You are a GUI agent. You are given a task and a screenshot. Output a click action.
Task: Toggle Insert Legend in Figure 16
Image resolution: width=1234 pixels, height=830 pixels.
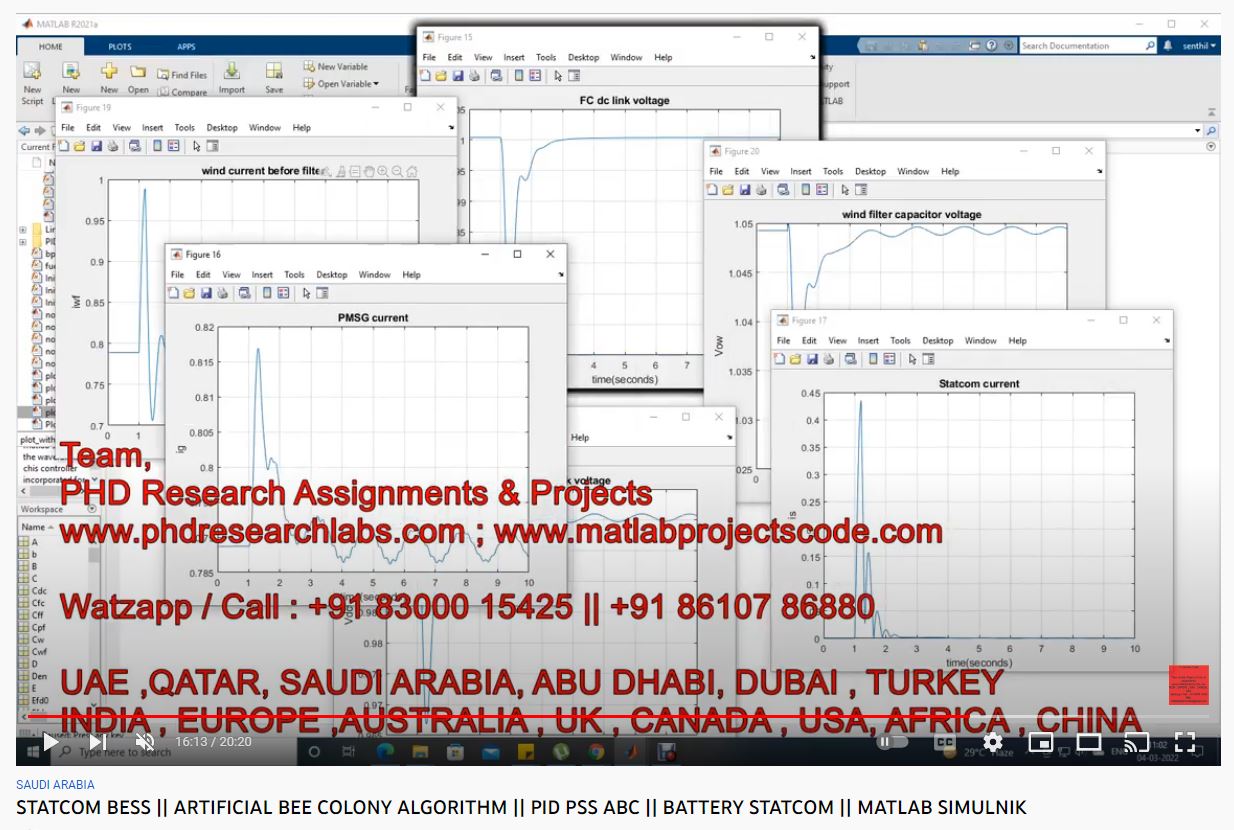pyautogui.click(x=282, y=293)
